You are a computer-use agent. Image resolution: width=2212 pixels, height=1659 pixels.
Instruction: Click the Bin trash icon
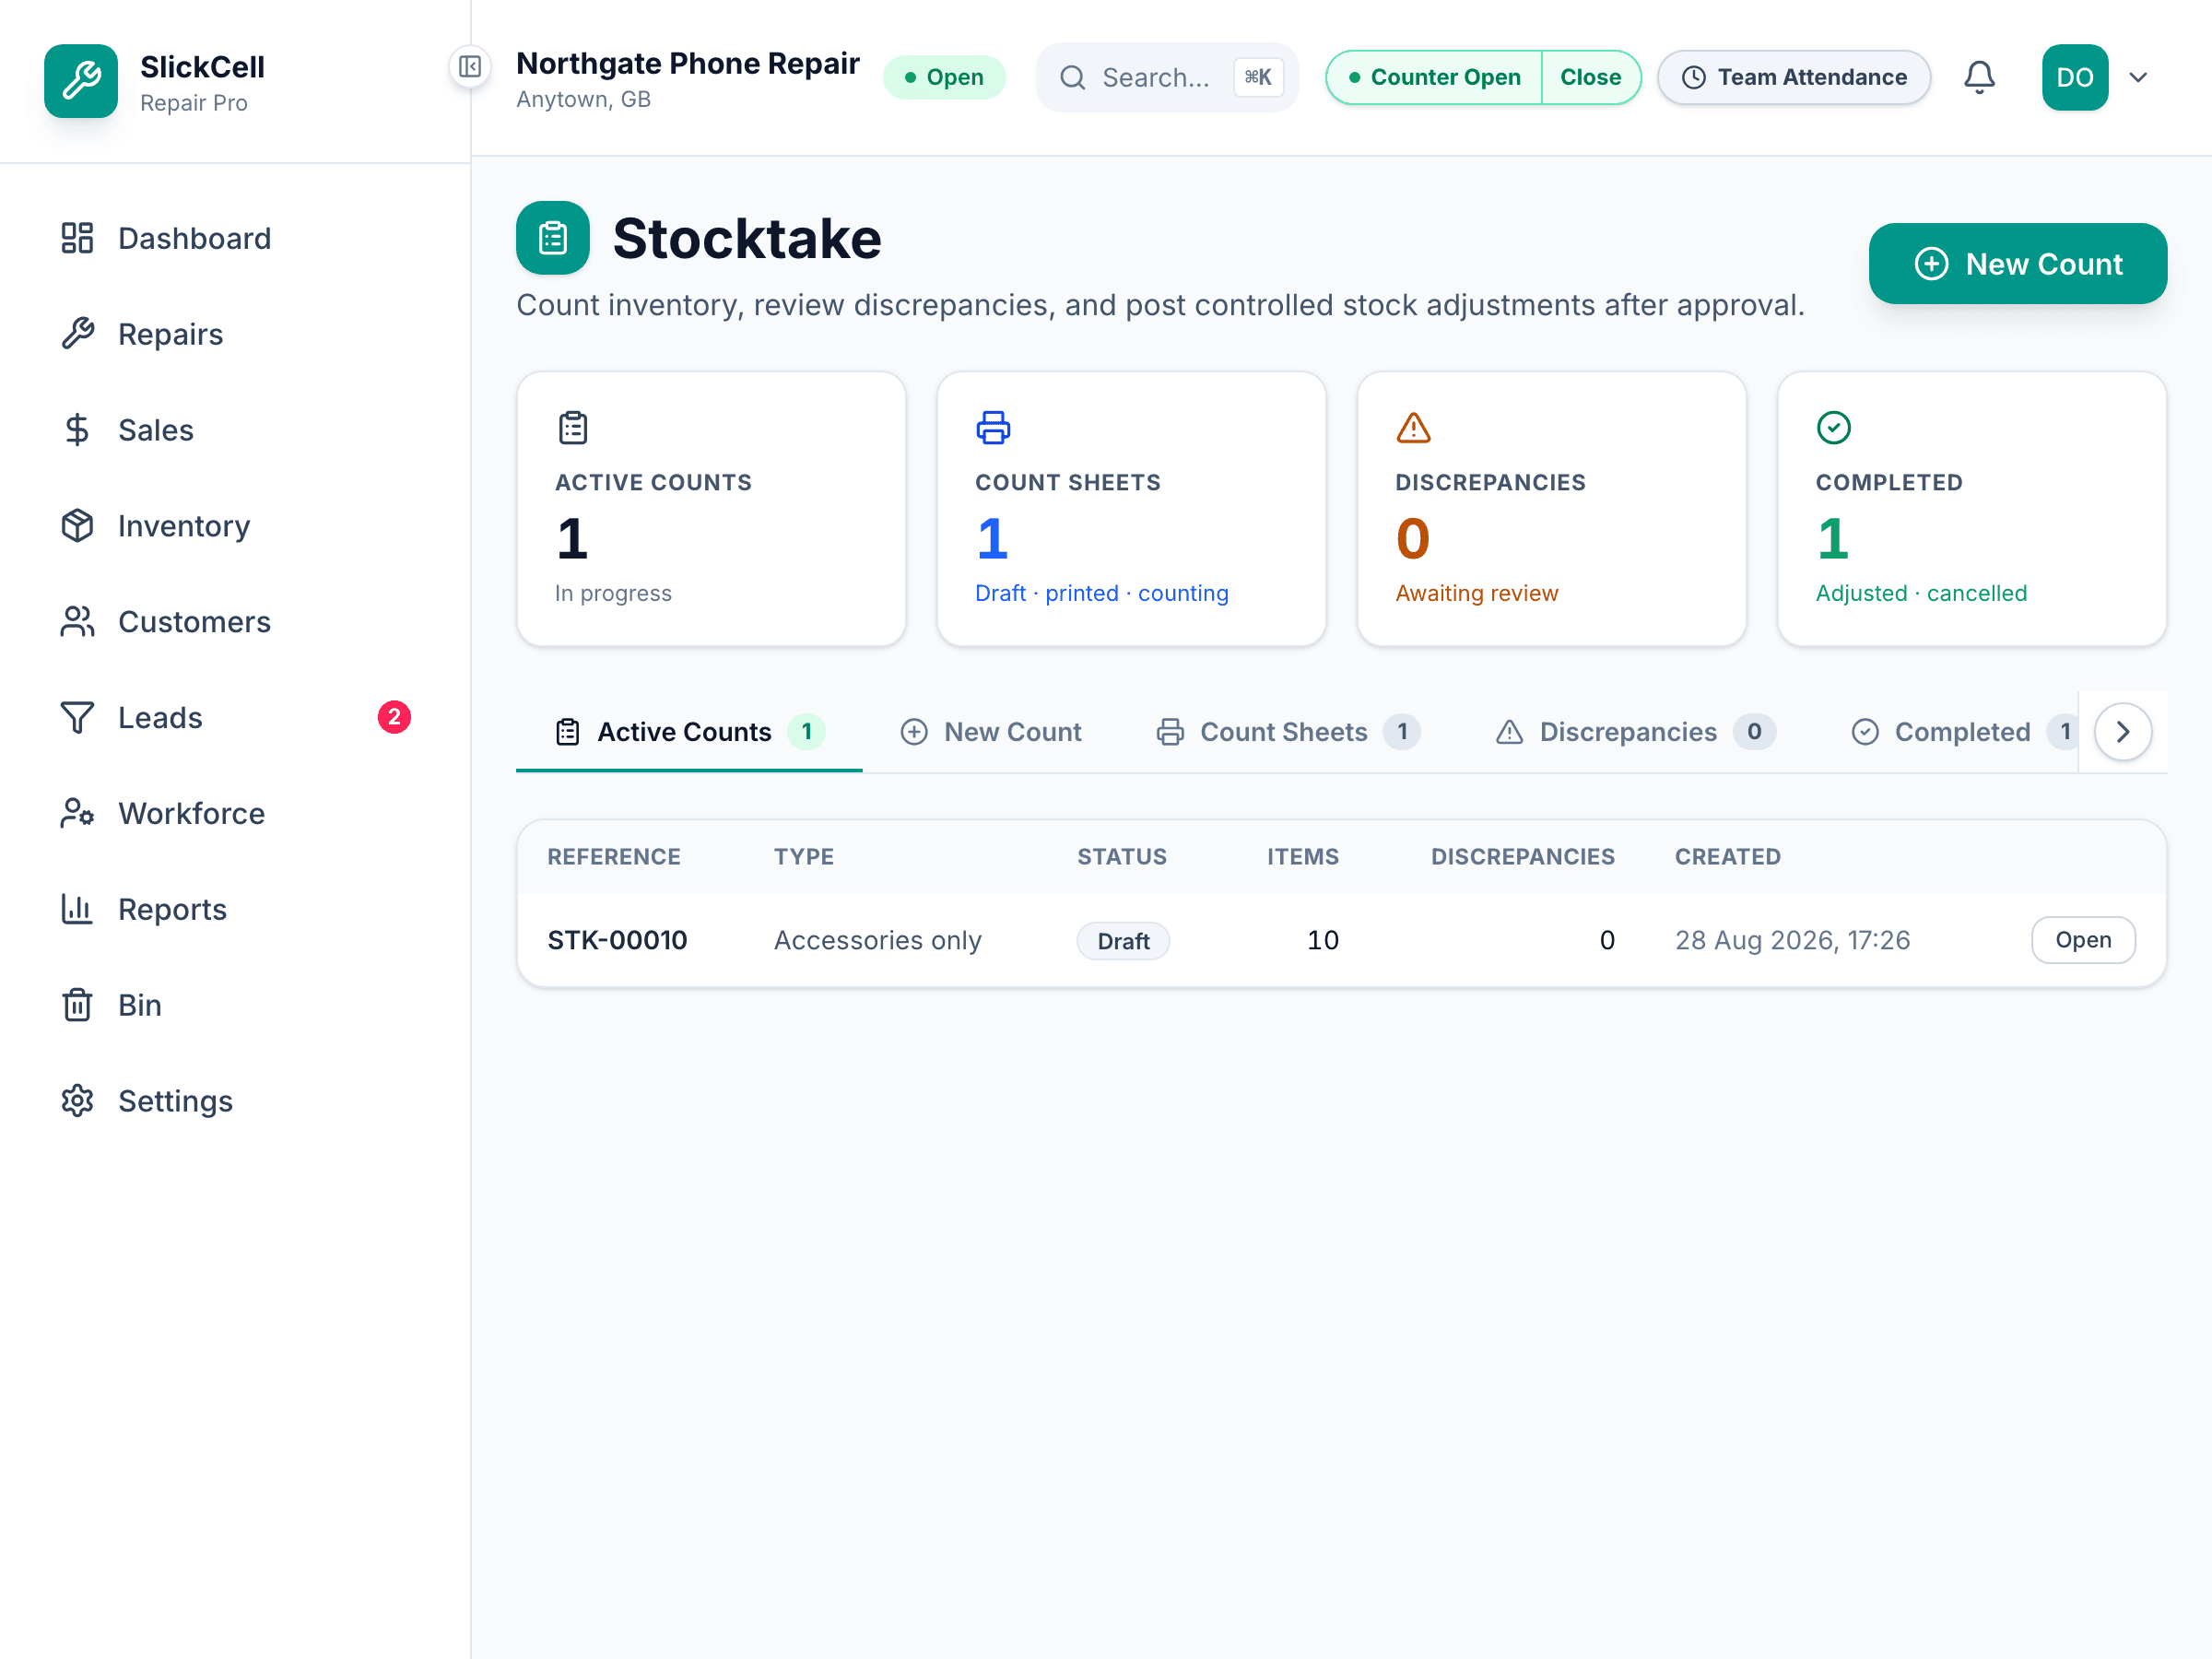pyautogui.click(x=77, y=1005)
